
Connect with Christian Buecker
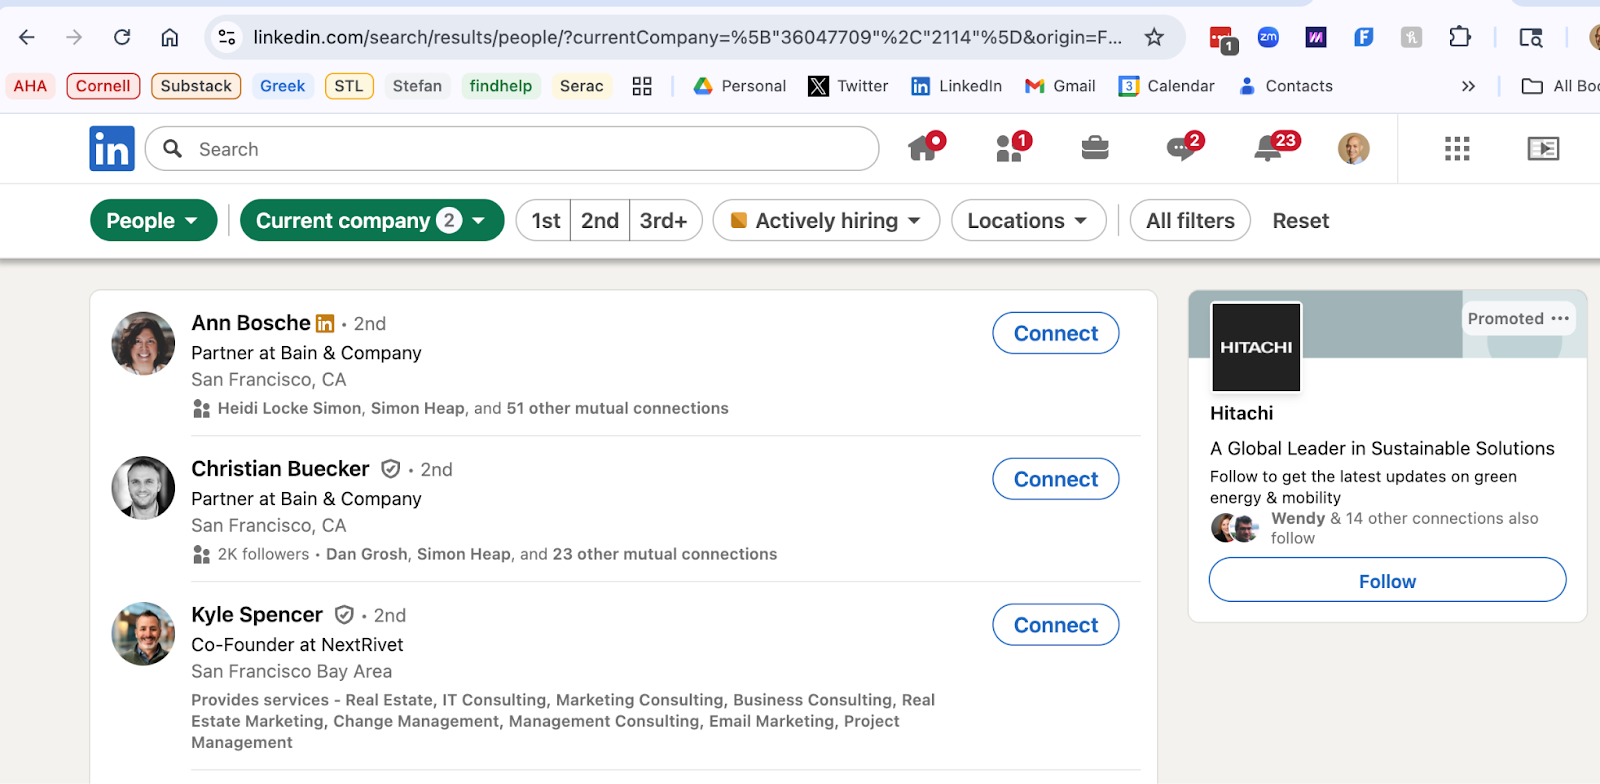tap(1055, 479)
